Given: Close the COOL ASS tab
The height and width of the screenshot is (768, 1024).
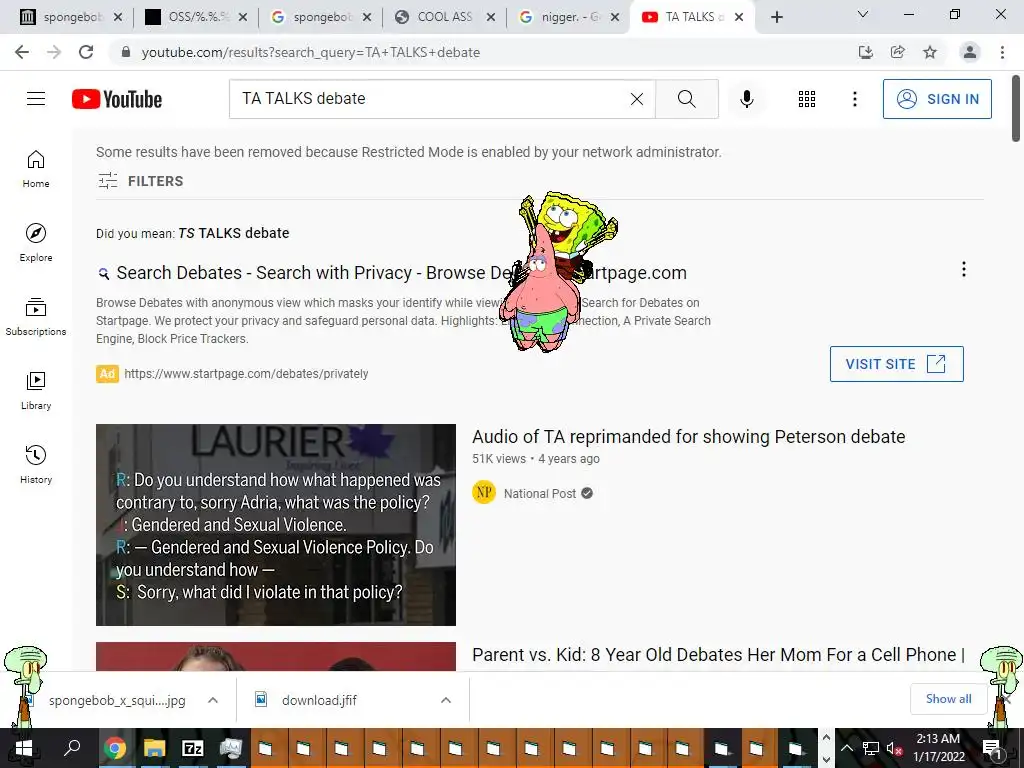Looking at the screenshot, I should tap(491, 17).
